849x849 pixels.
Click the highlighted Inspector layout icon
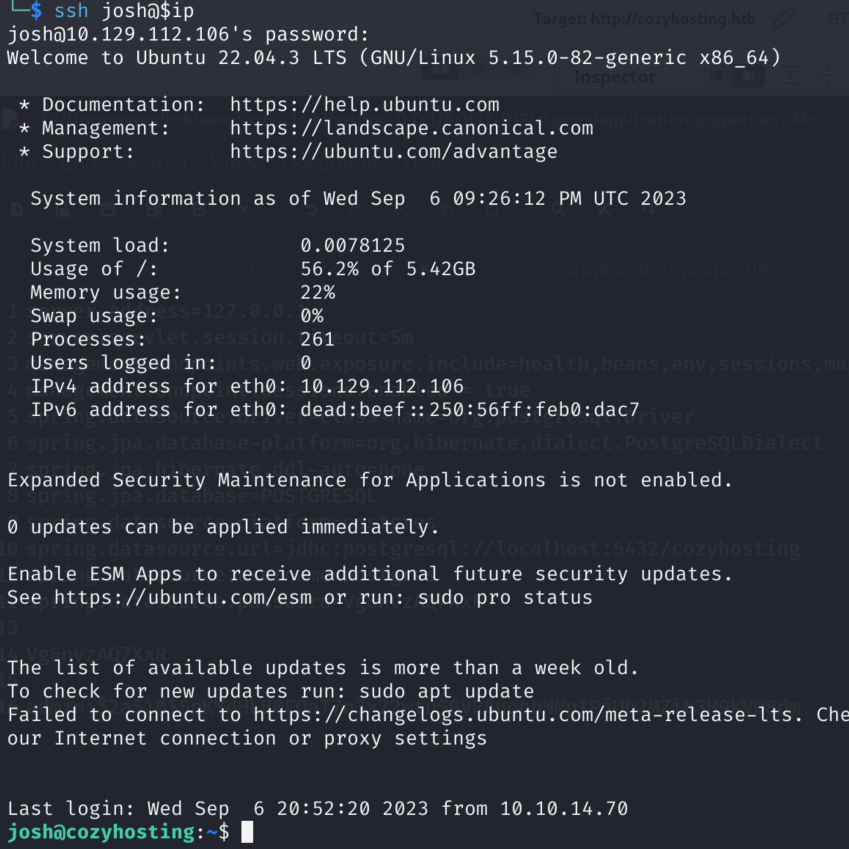point(749,77)
